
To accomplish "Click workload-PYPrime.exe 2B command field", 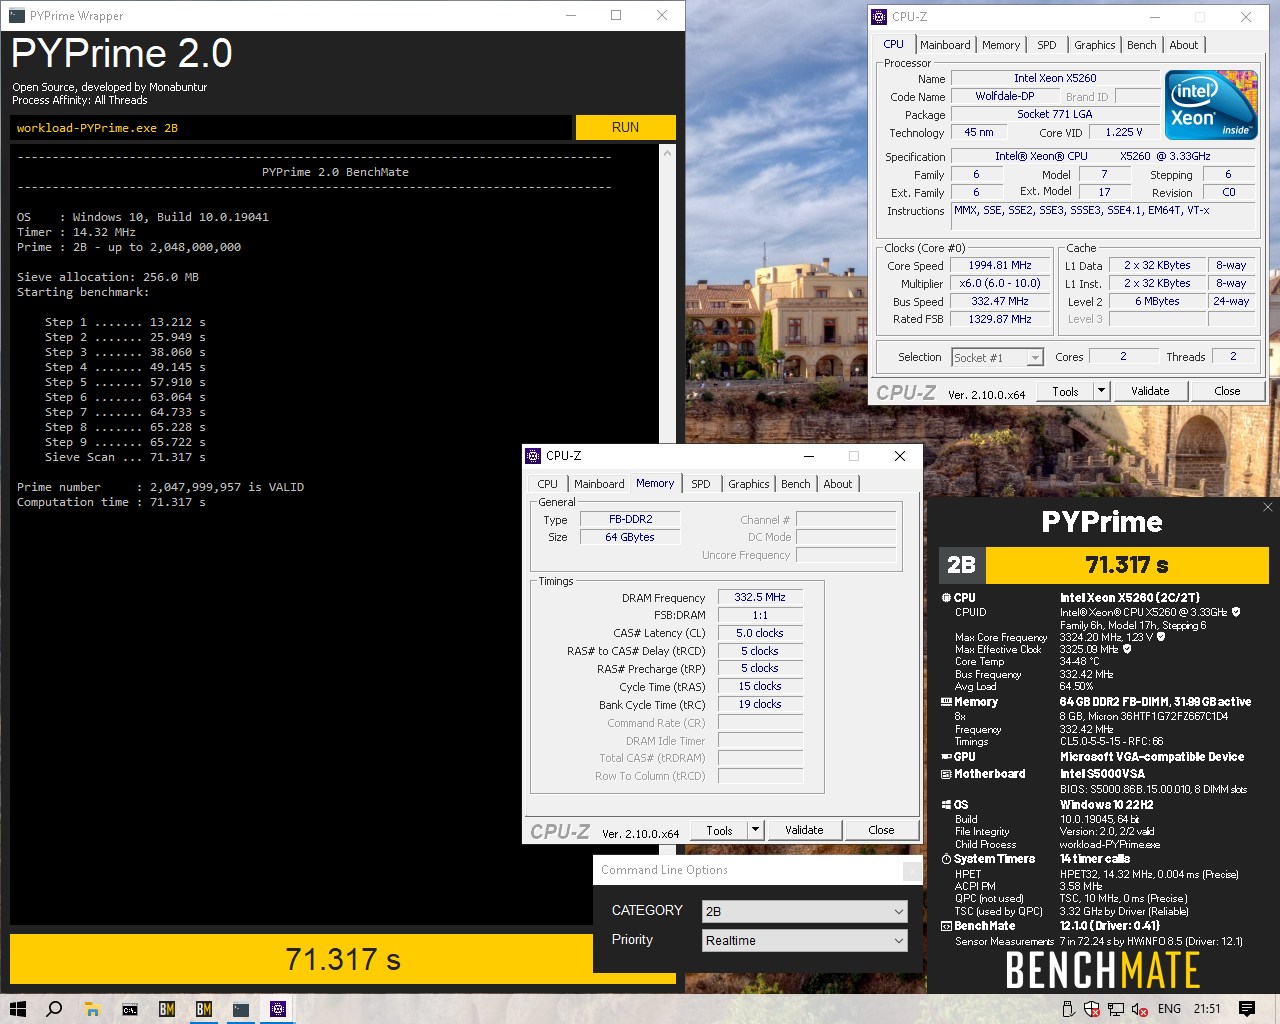I will tap(291, 128).
